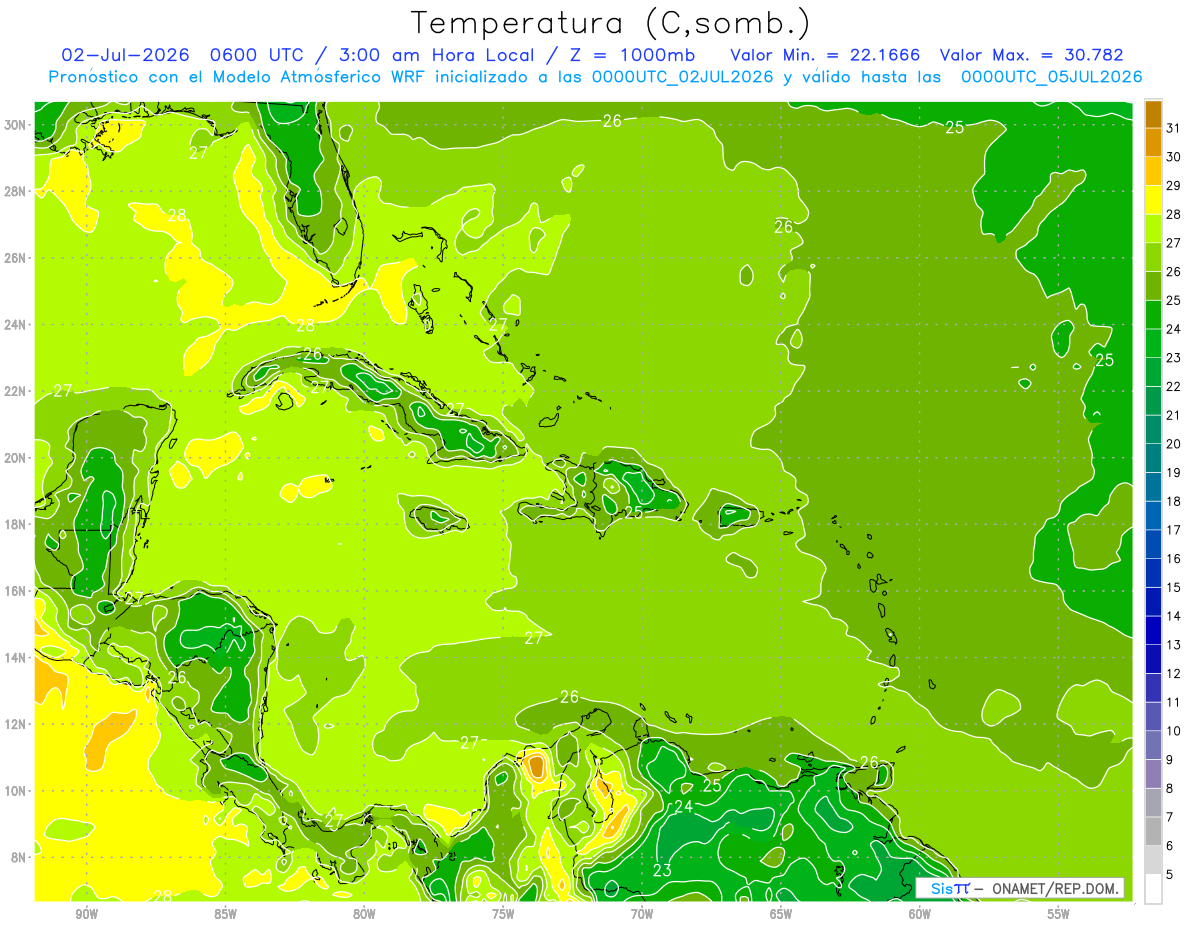Screen dimensions: 1200x927
Task: Click the "85W" longitude axis label
Action: pos(225,914)
